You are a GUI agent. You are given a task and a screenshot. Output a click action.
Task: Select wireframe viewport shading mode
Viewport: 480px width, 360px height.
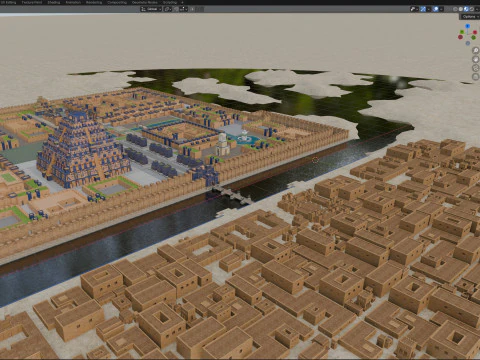coord(455,9)
